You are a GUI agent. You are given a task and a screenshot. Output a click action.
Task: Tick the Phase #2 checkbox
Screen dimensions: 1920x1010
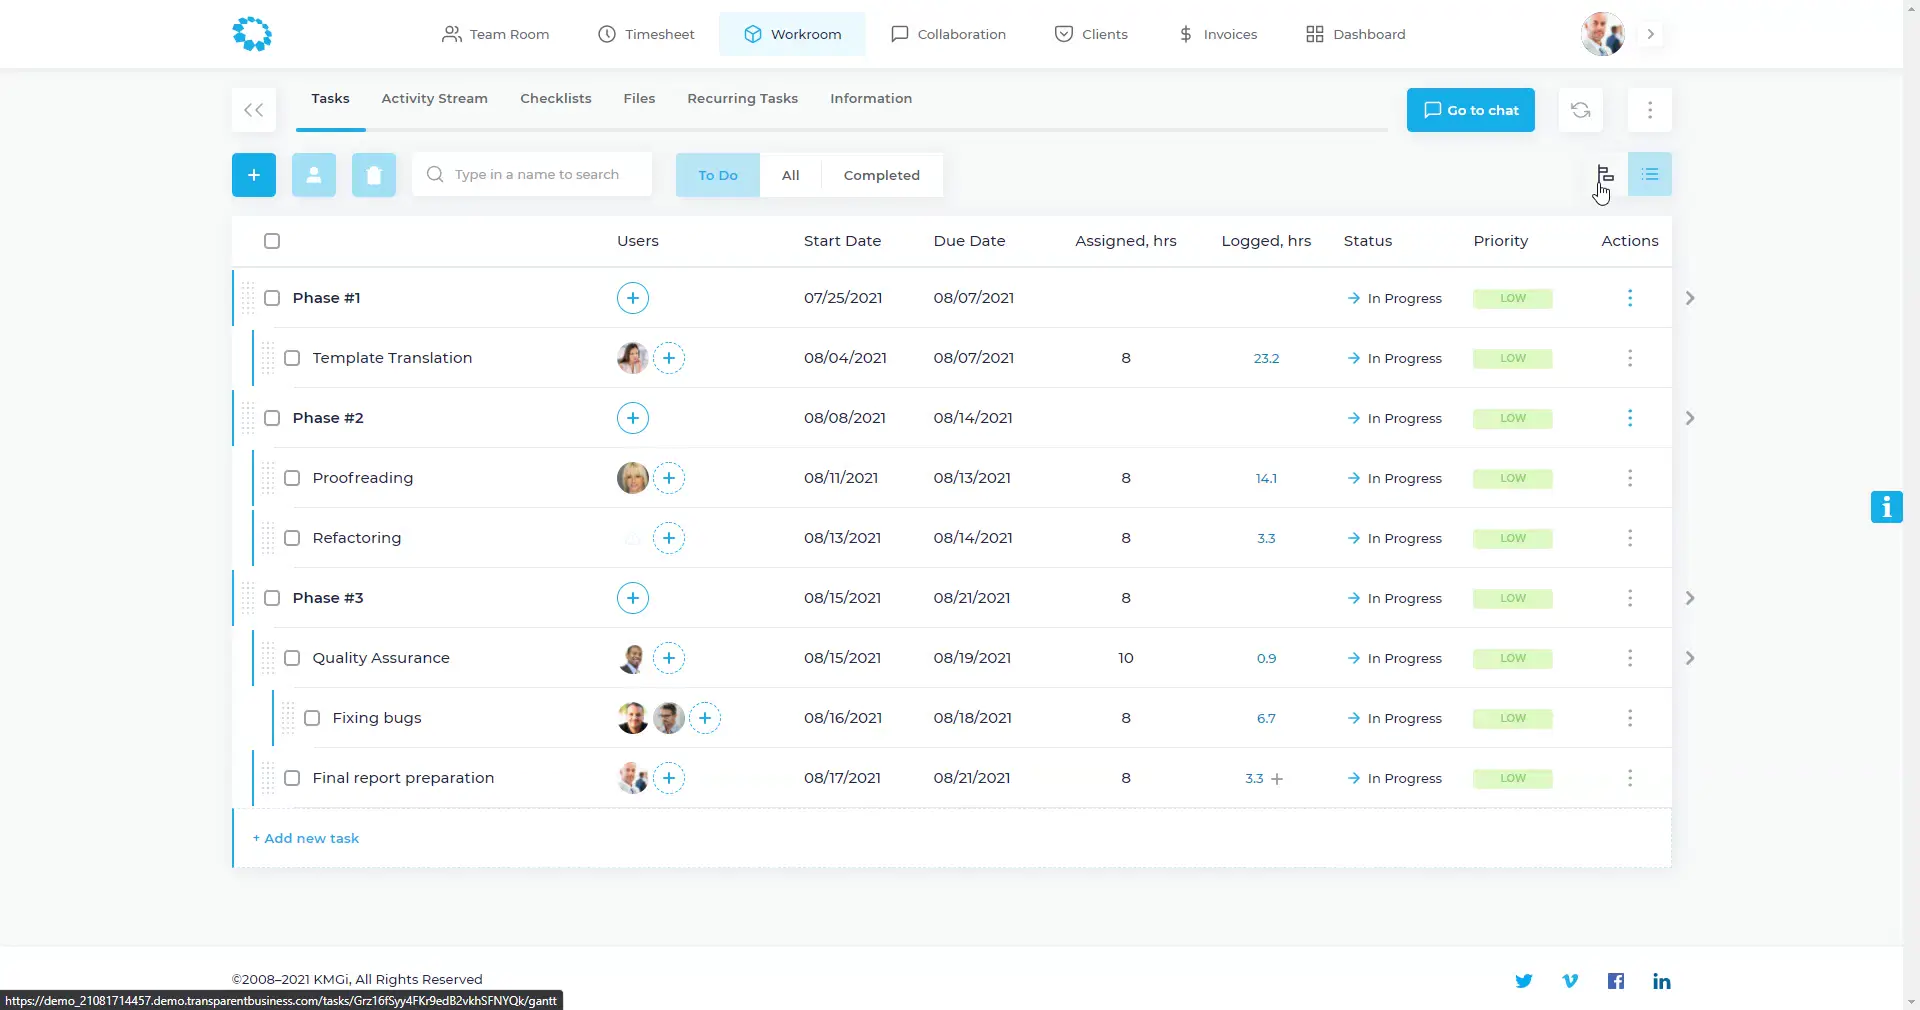tap(272, 418)
